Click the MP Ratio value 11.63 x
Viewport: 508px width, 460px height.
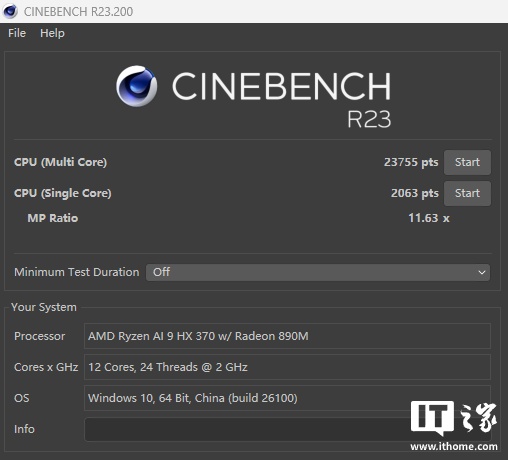pos(429,218)
